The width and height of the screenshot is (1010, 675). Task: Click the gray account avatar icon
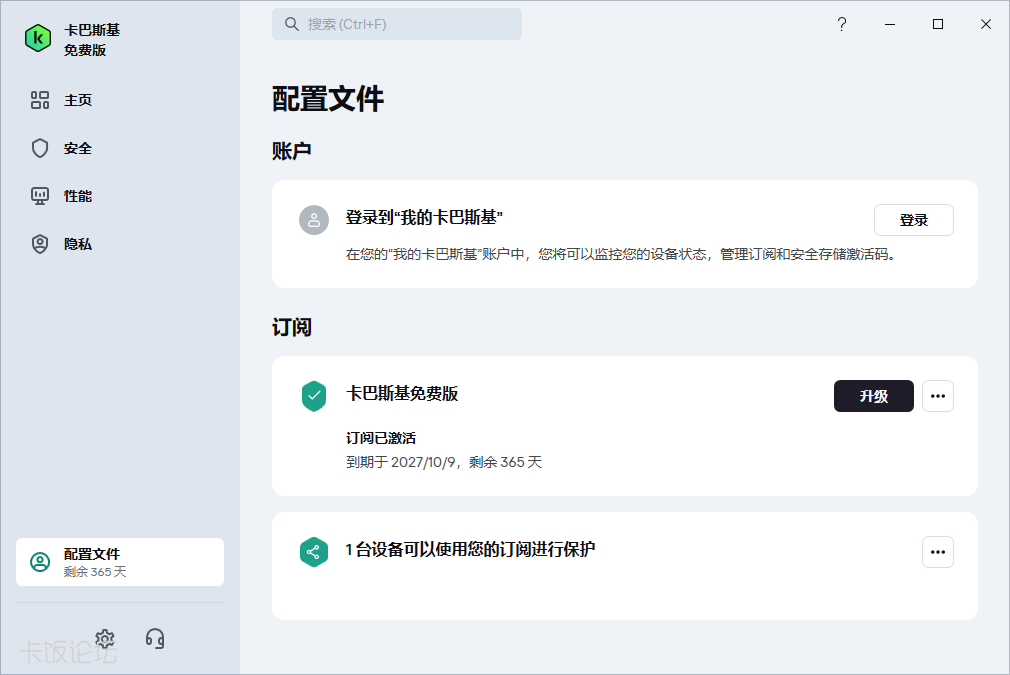tap(314, 220)
